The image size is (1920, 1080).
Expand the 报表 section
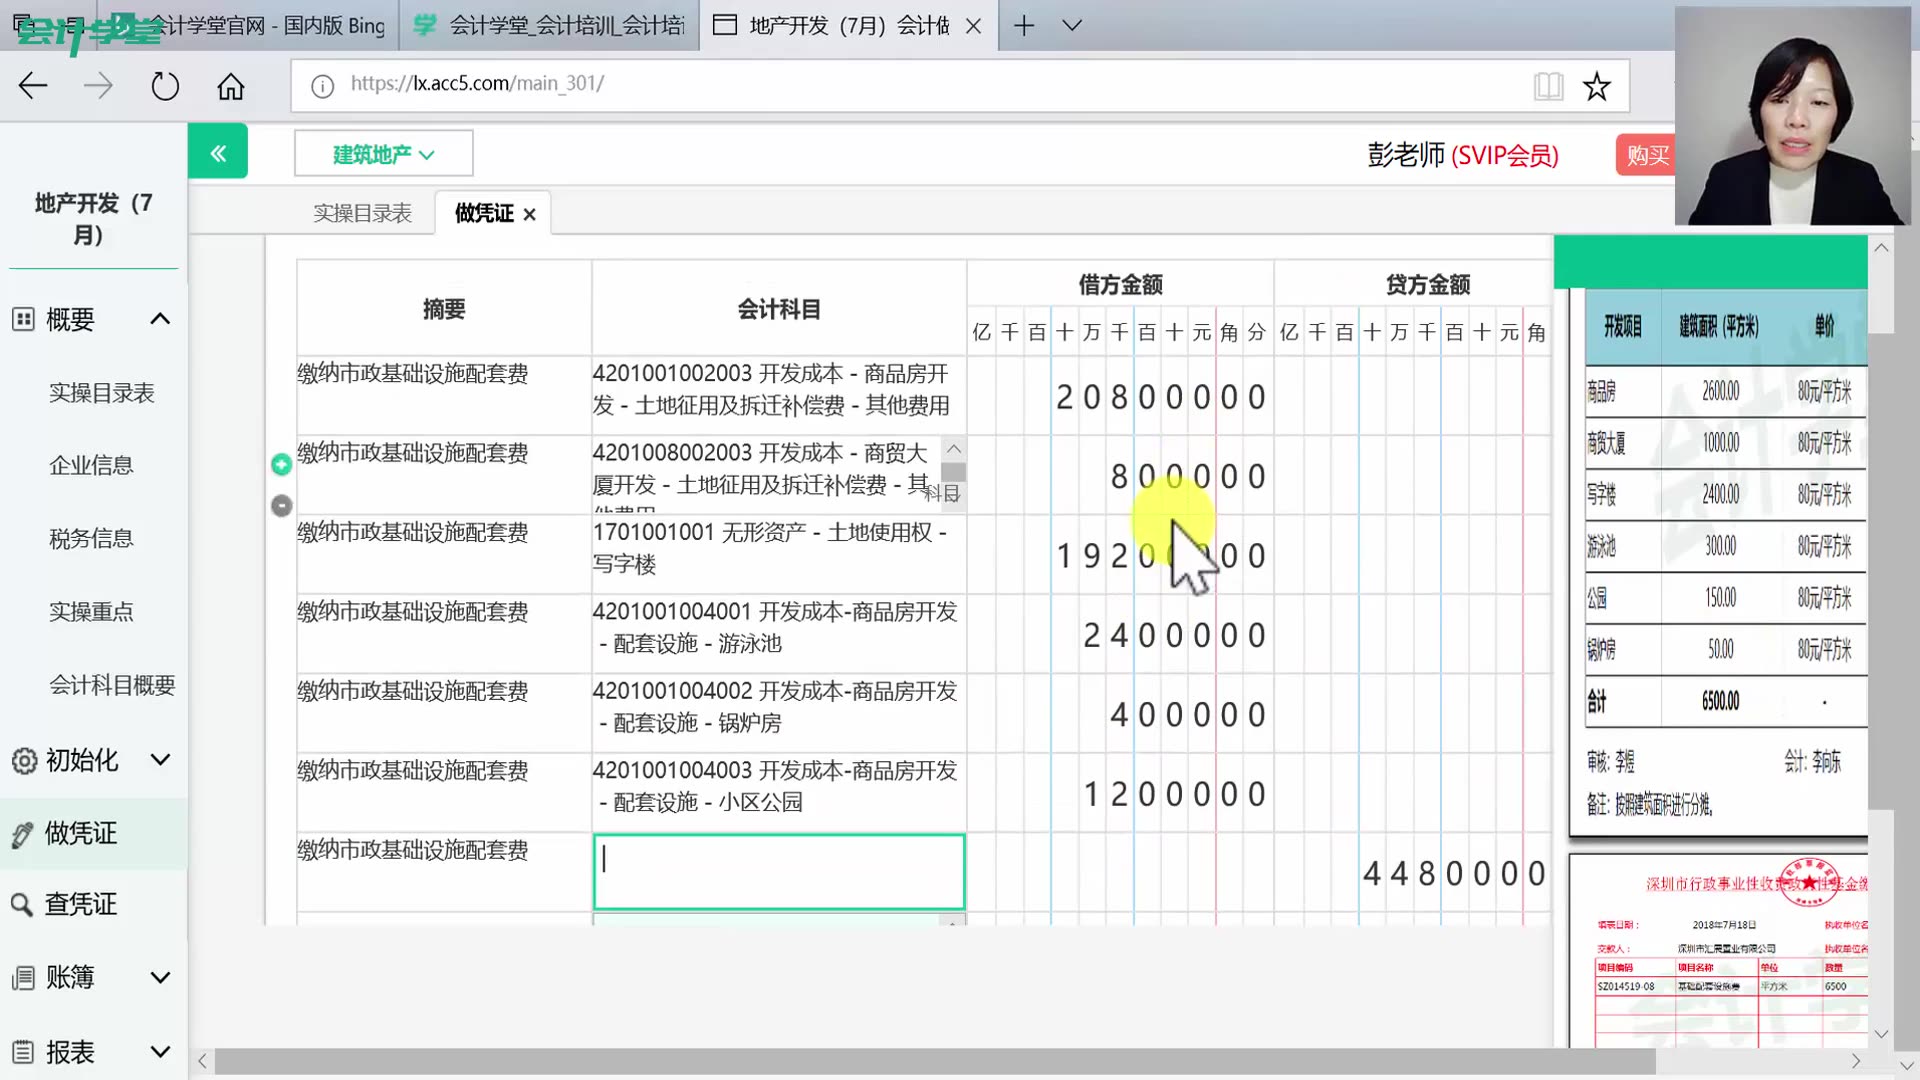pyautogui.click(x=160, y=1051)
